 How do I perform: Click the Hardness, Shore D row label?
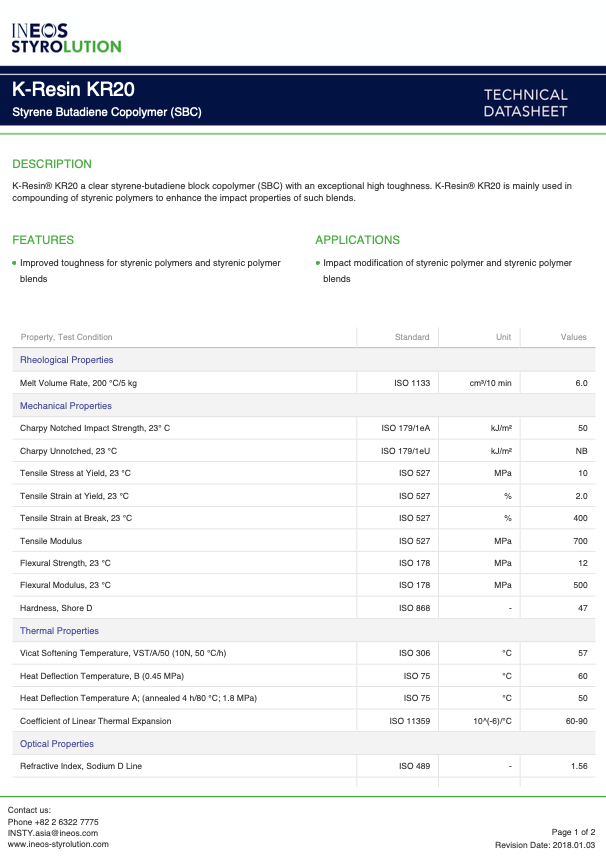coord(56,608)
